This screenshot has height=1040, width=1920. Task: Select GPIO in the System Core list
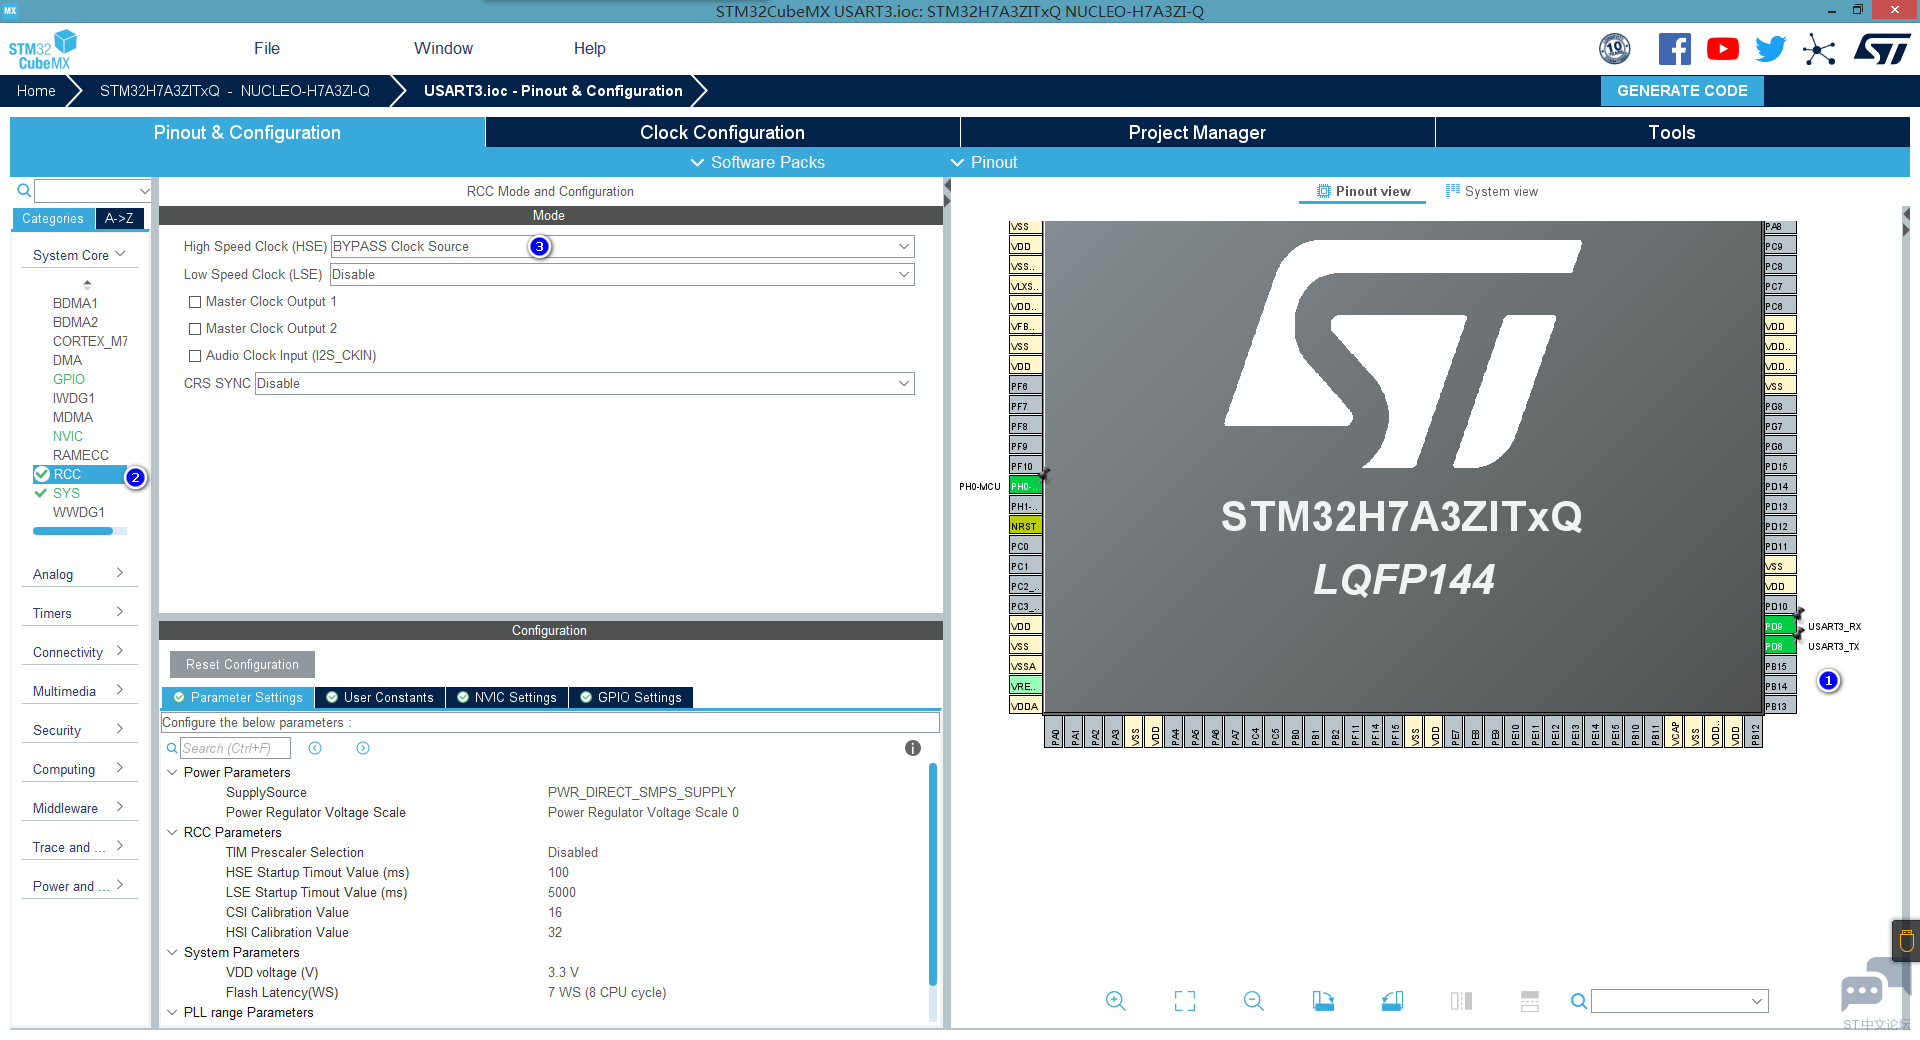69,379
